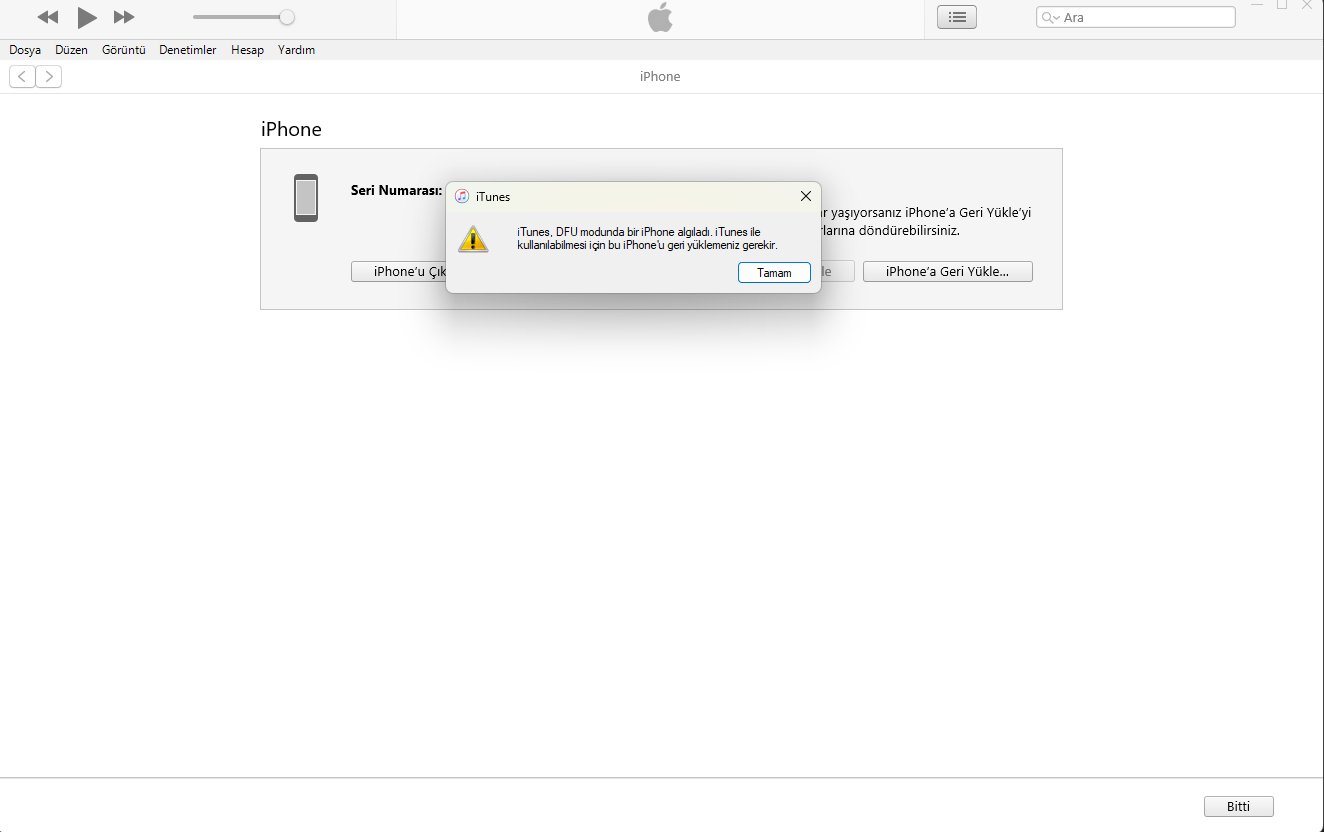
Task: Open the Denetimler menu
Action: pyautogui.click(x=188, y=50)
